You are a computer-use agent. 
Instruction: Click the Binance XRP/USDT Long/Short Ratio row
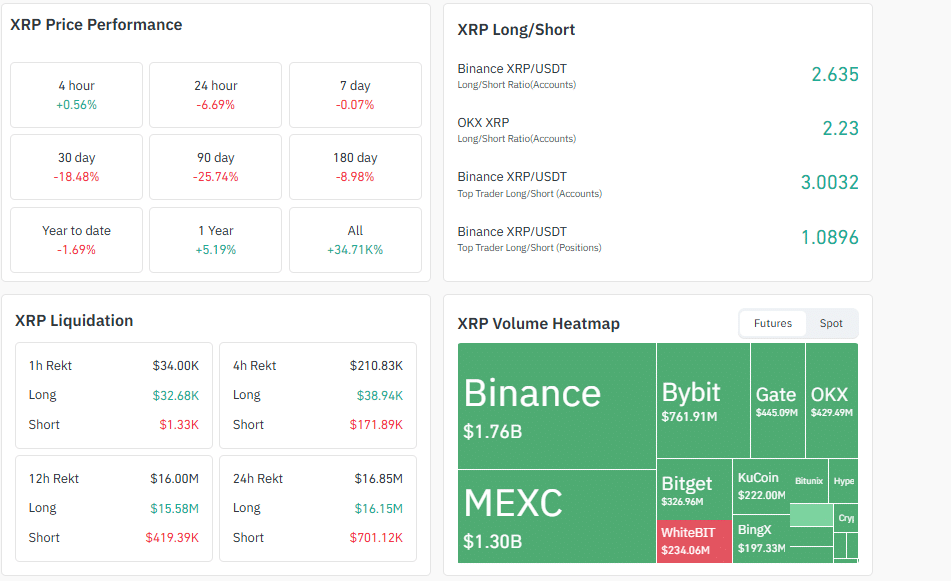point(655,74)
